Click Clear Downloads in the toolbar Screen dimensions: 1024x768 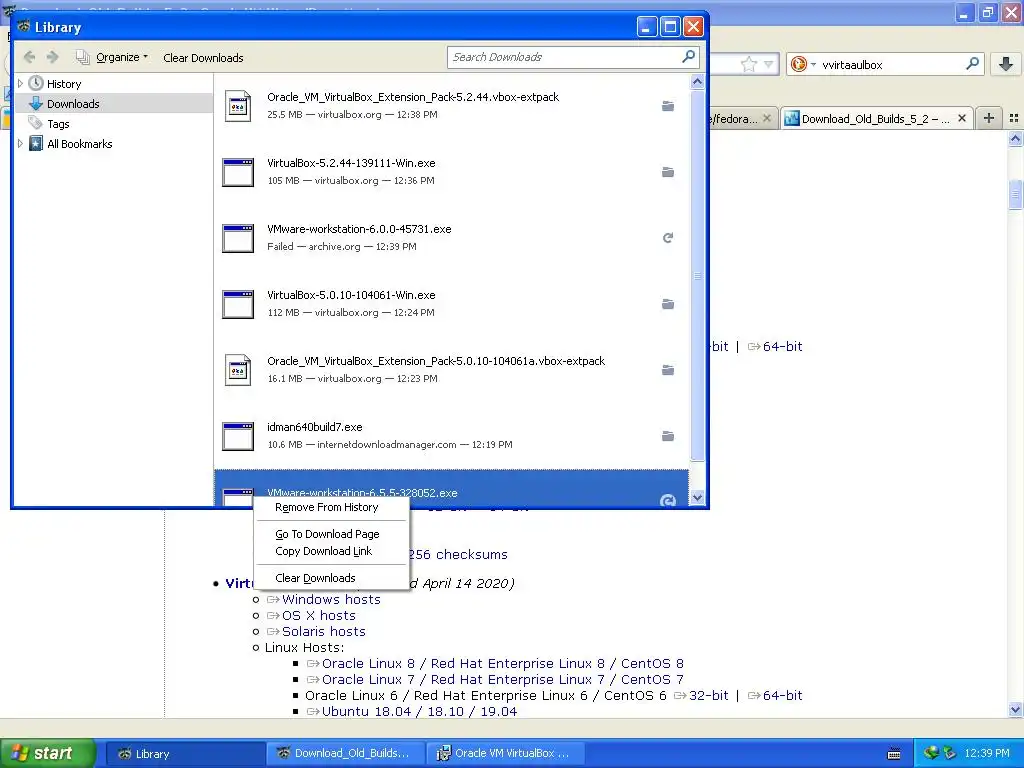click(x=203, y=58)
